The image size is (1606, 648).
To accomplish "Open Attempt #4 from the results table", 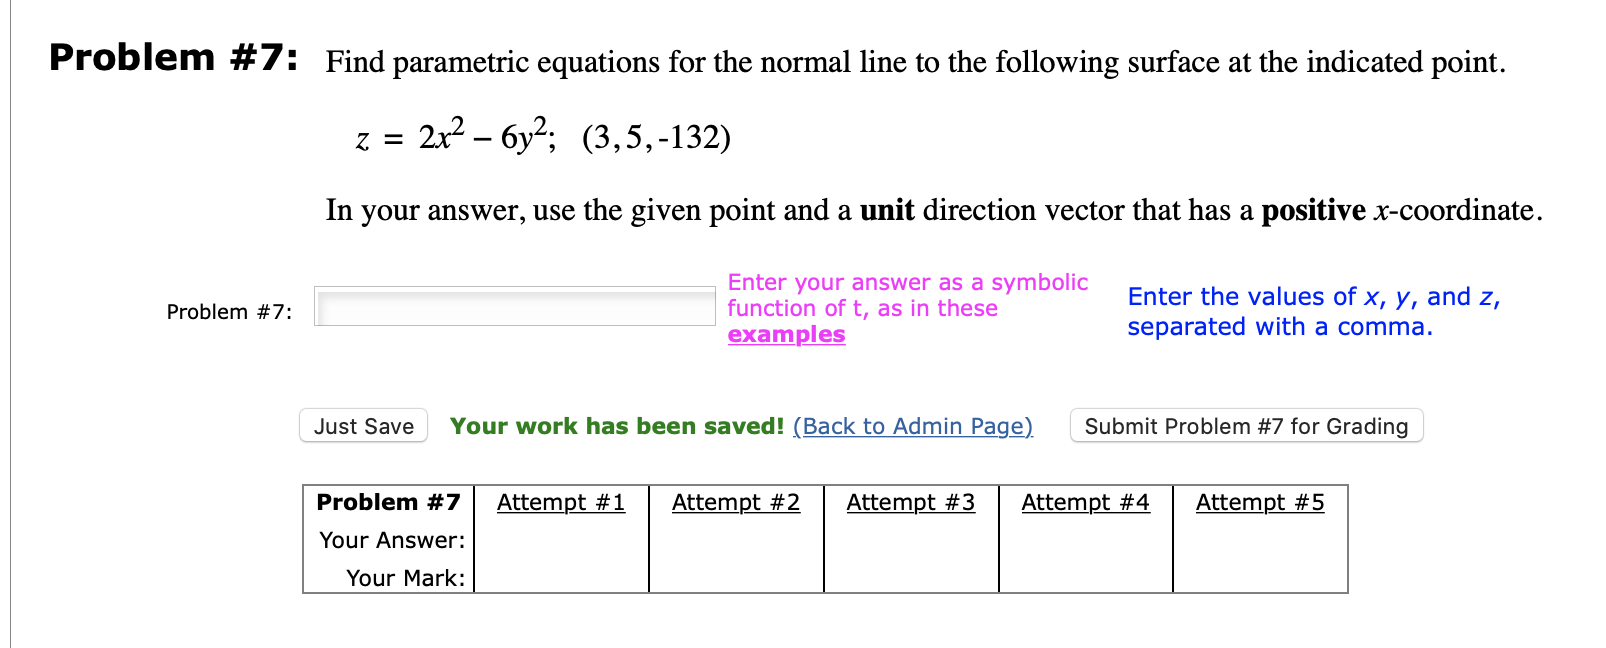I will 1086,502.
